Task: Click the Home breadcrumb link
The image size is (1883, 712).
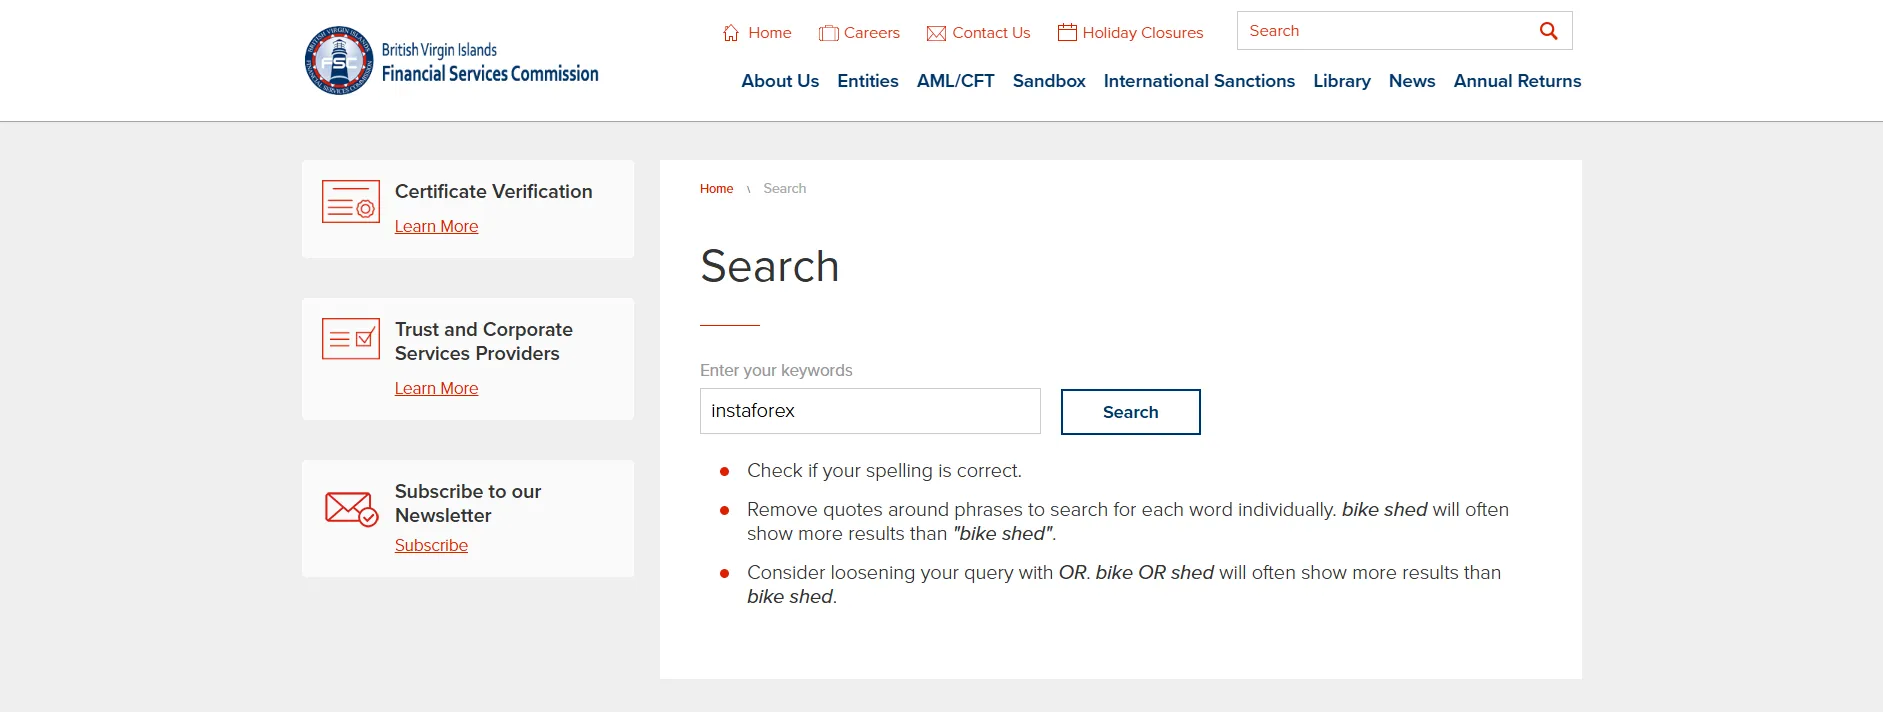Action: [x=716, y=189]
